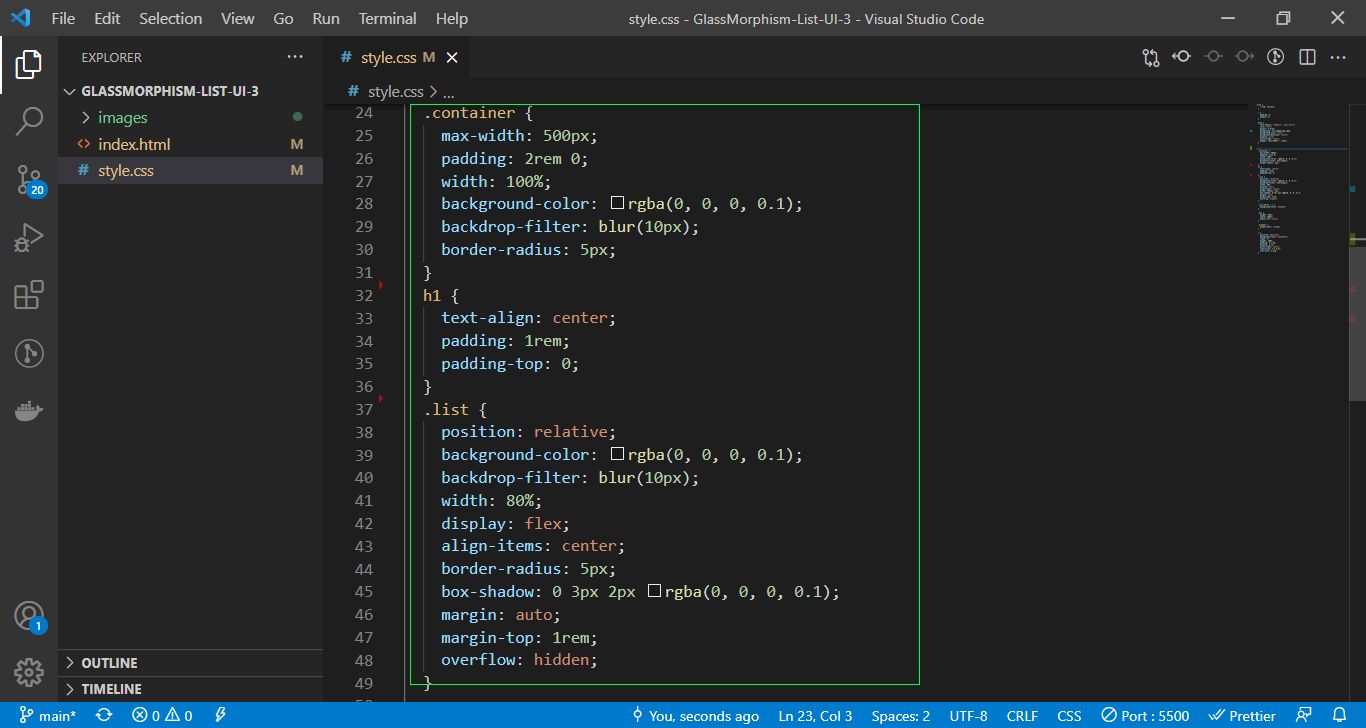
Task: Open notifications bell in status bar
Action: coord(1340,716)
